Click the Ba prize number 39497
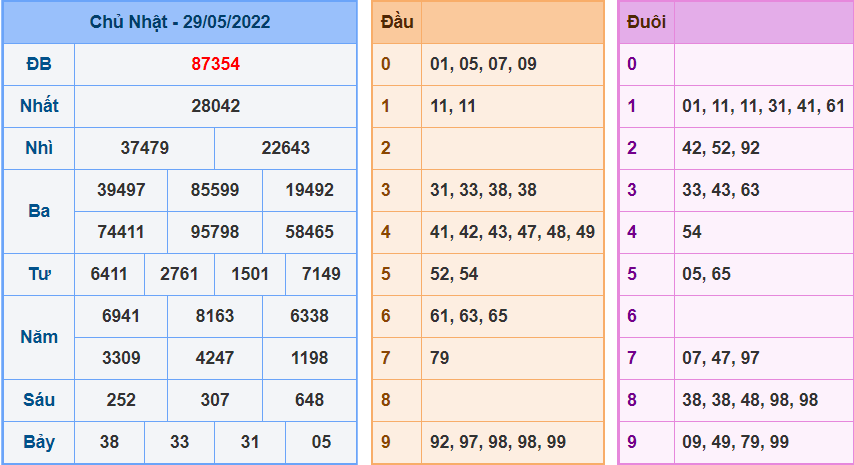This screenshot has height=465, width=854. pos(121,189)
